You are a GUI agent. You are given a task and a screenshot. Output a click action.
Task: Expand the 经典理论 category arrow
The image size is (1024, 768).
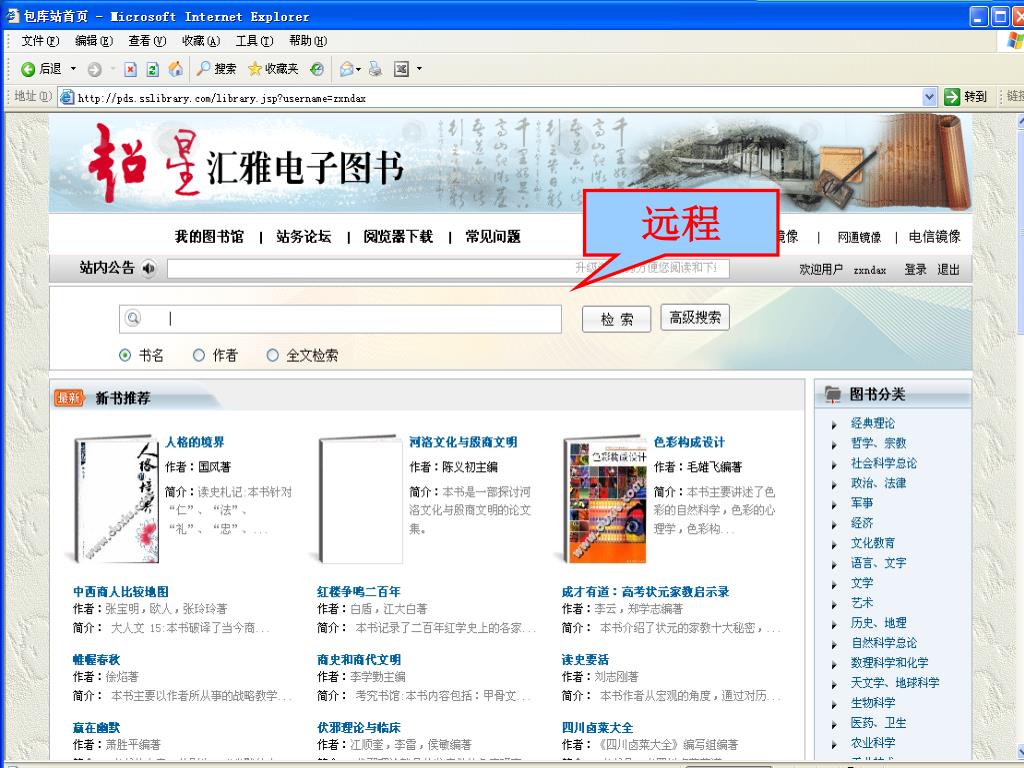coord(834,424)
